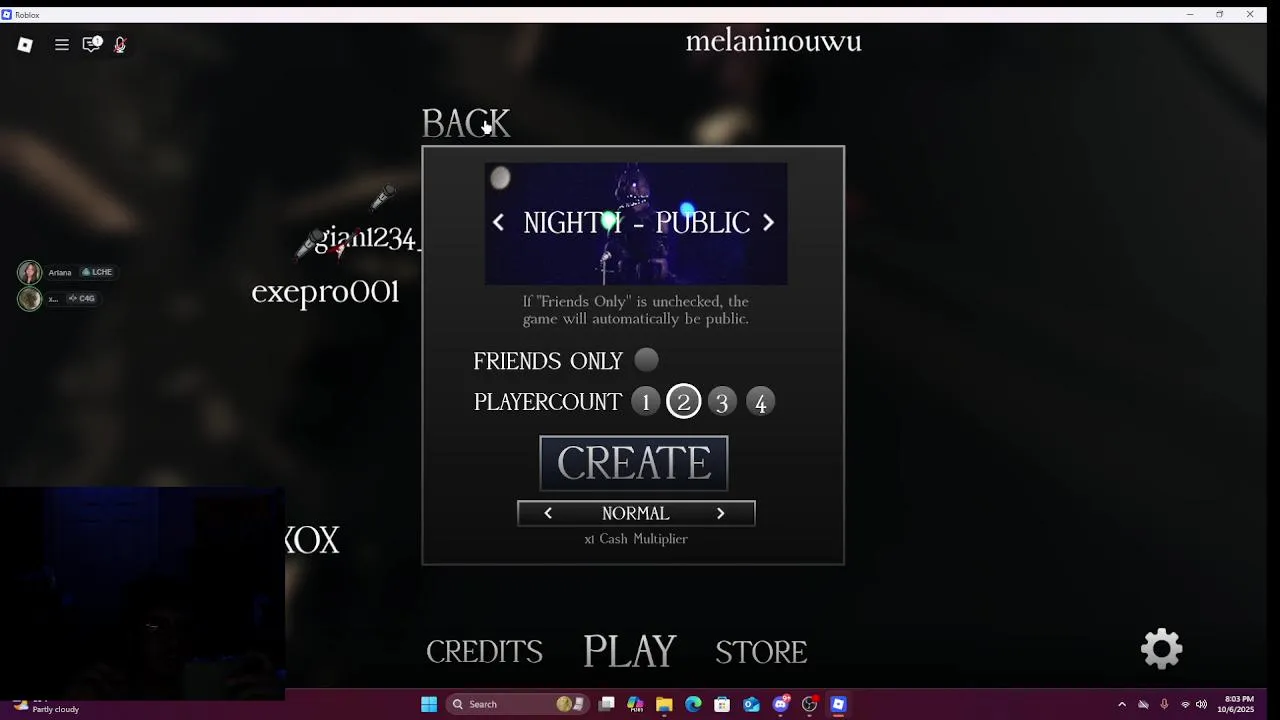
Task: Unmute the Roblox voice chat microphone
Action: (x=120, y=44)
